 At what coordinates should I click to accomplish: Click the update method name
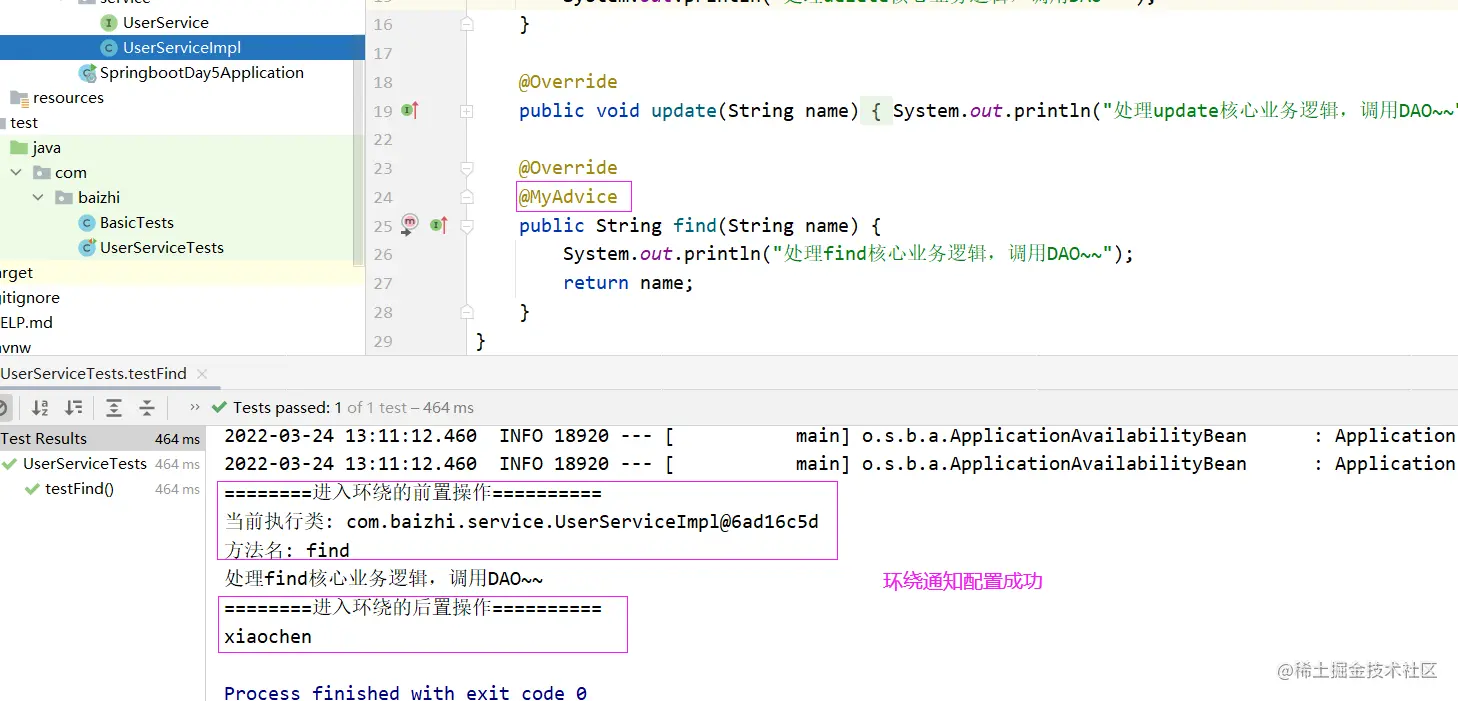point(685,111)
